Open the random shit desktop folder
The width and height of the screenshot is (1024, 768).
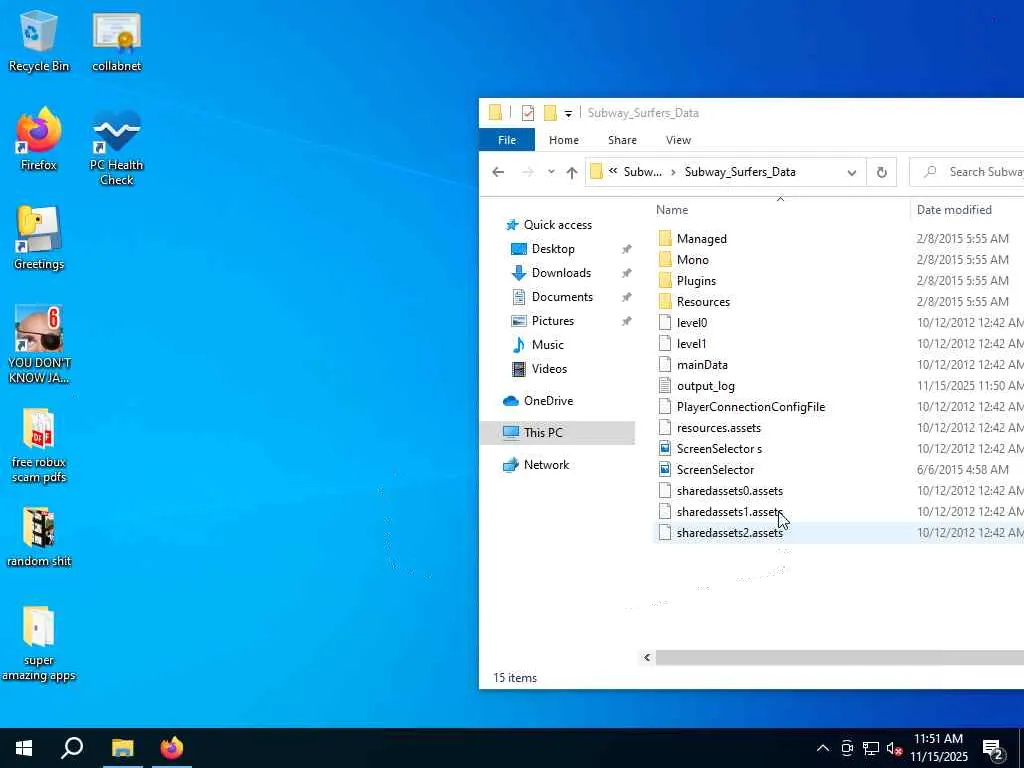click(39, 537)
